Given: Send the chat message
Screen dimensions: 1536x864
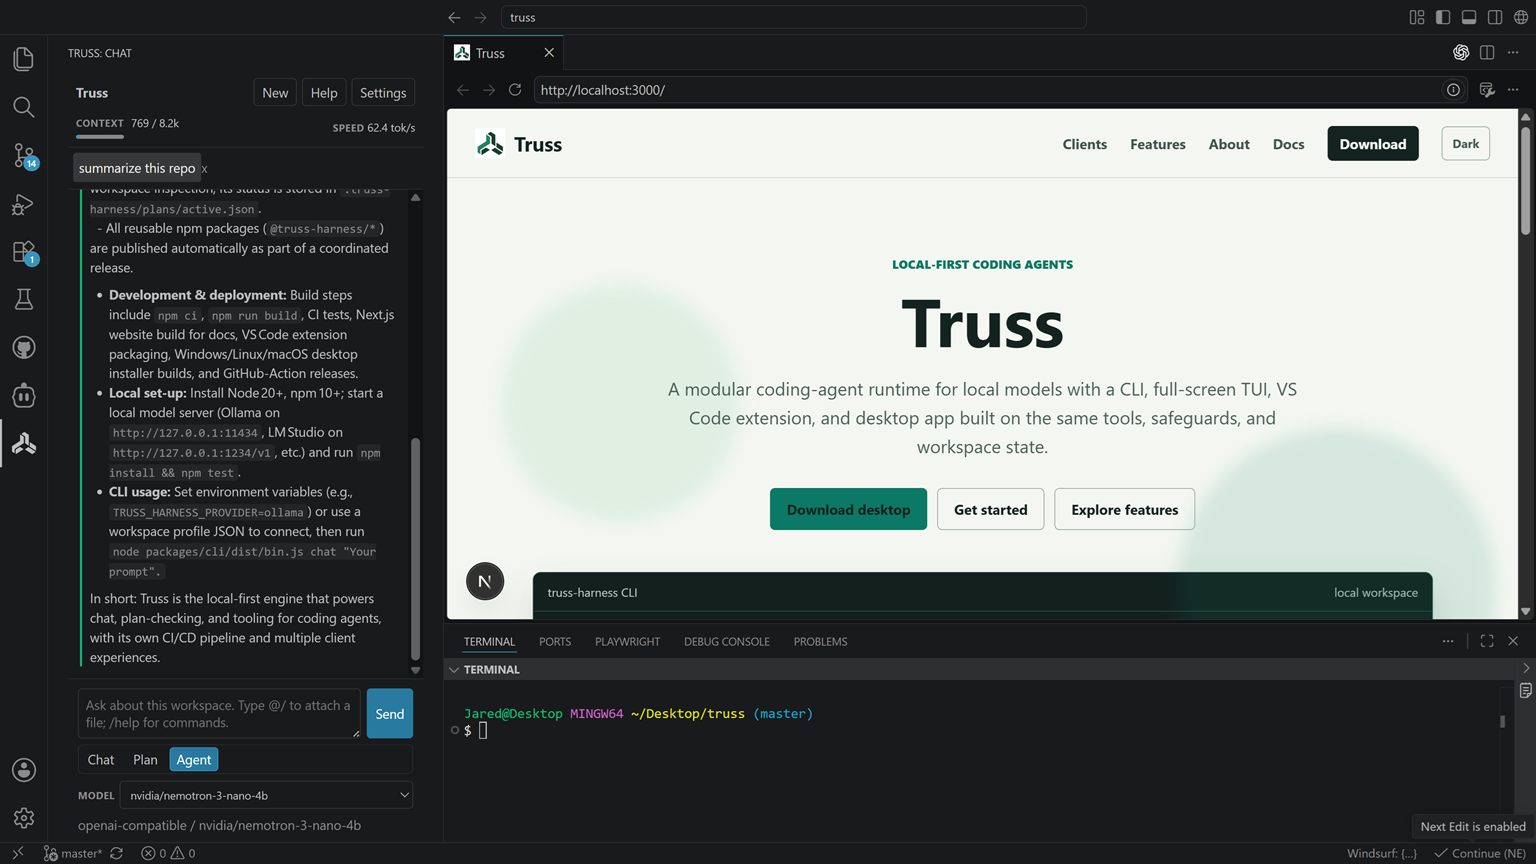Looking at the screenshot, I should click(x=390, y=714).
